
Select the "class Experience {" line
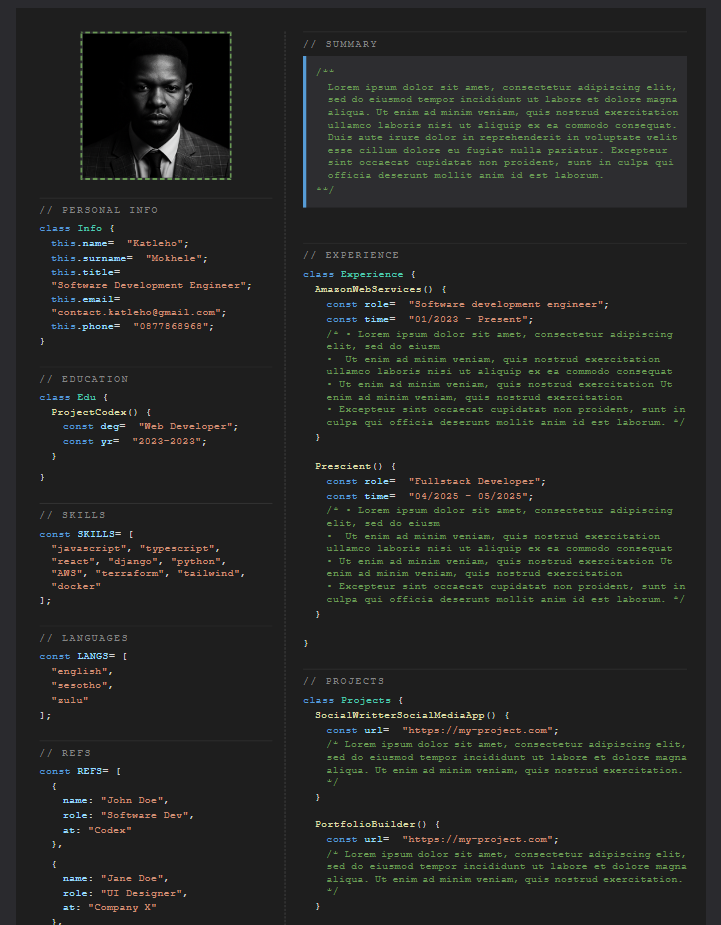[359, 274]
